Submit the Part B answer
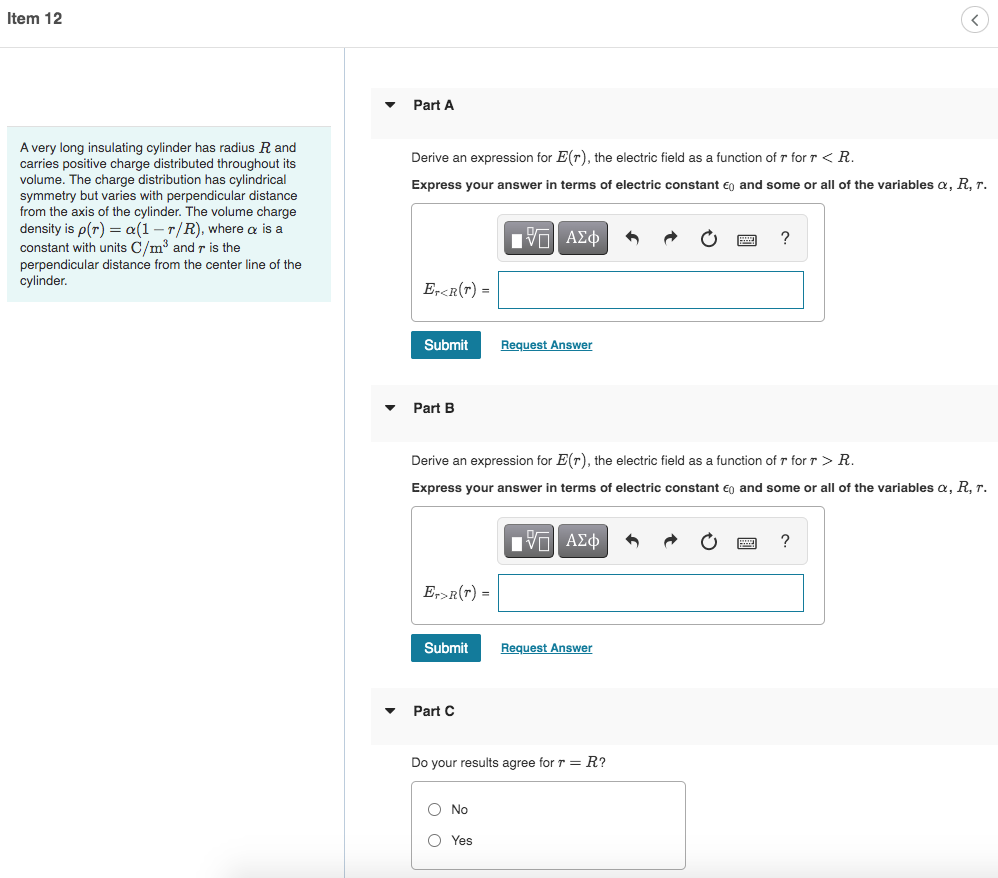The width and height of the screenshot is (998, 878). (x=446, y=648)
